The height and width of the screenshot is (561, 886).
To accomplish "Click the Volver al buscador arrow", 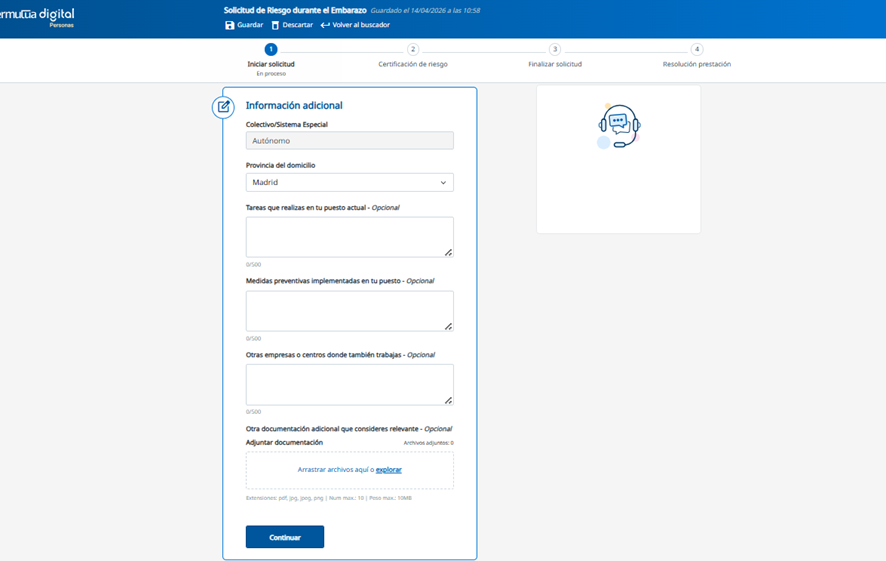I will tap(325, 25).
